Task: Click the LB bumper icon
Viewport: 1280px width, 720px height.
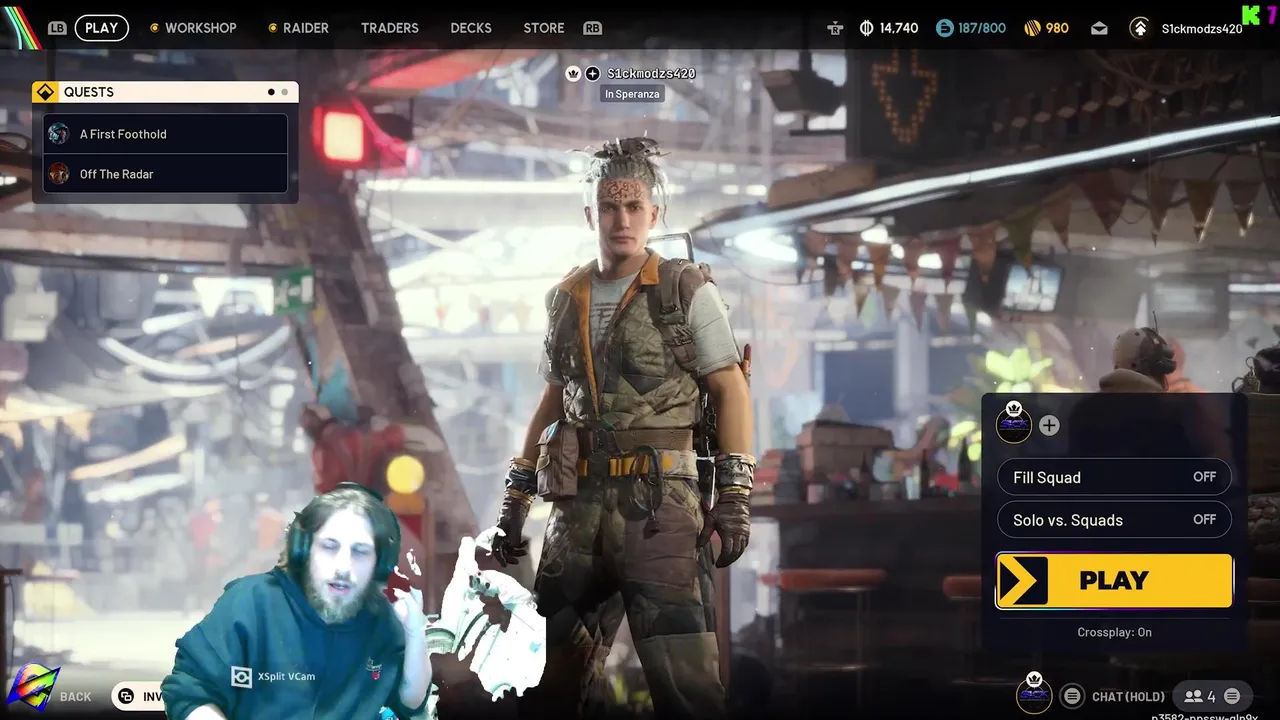Action: point(57,28)
